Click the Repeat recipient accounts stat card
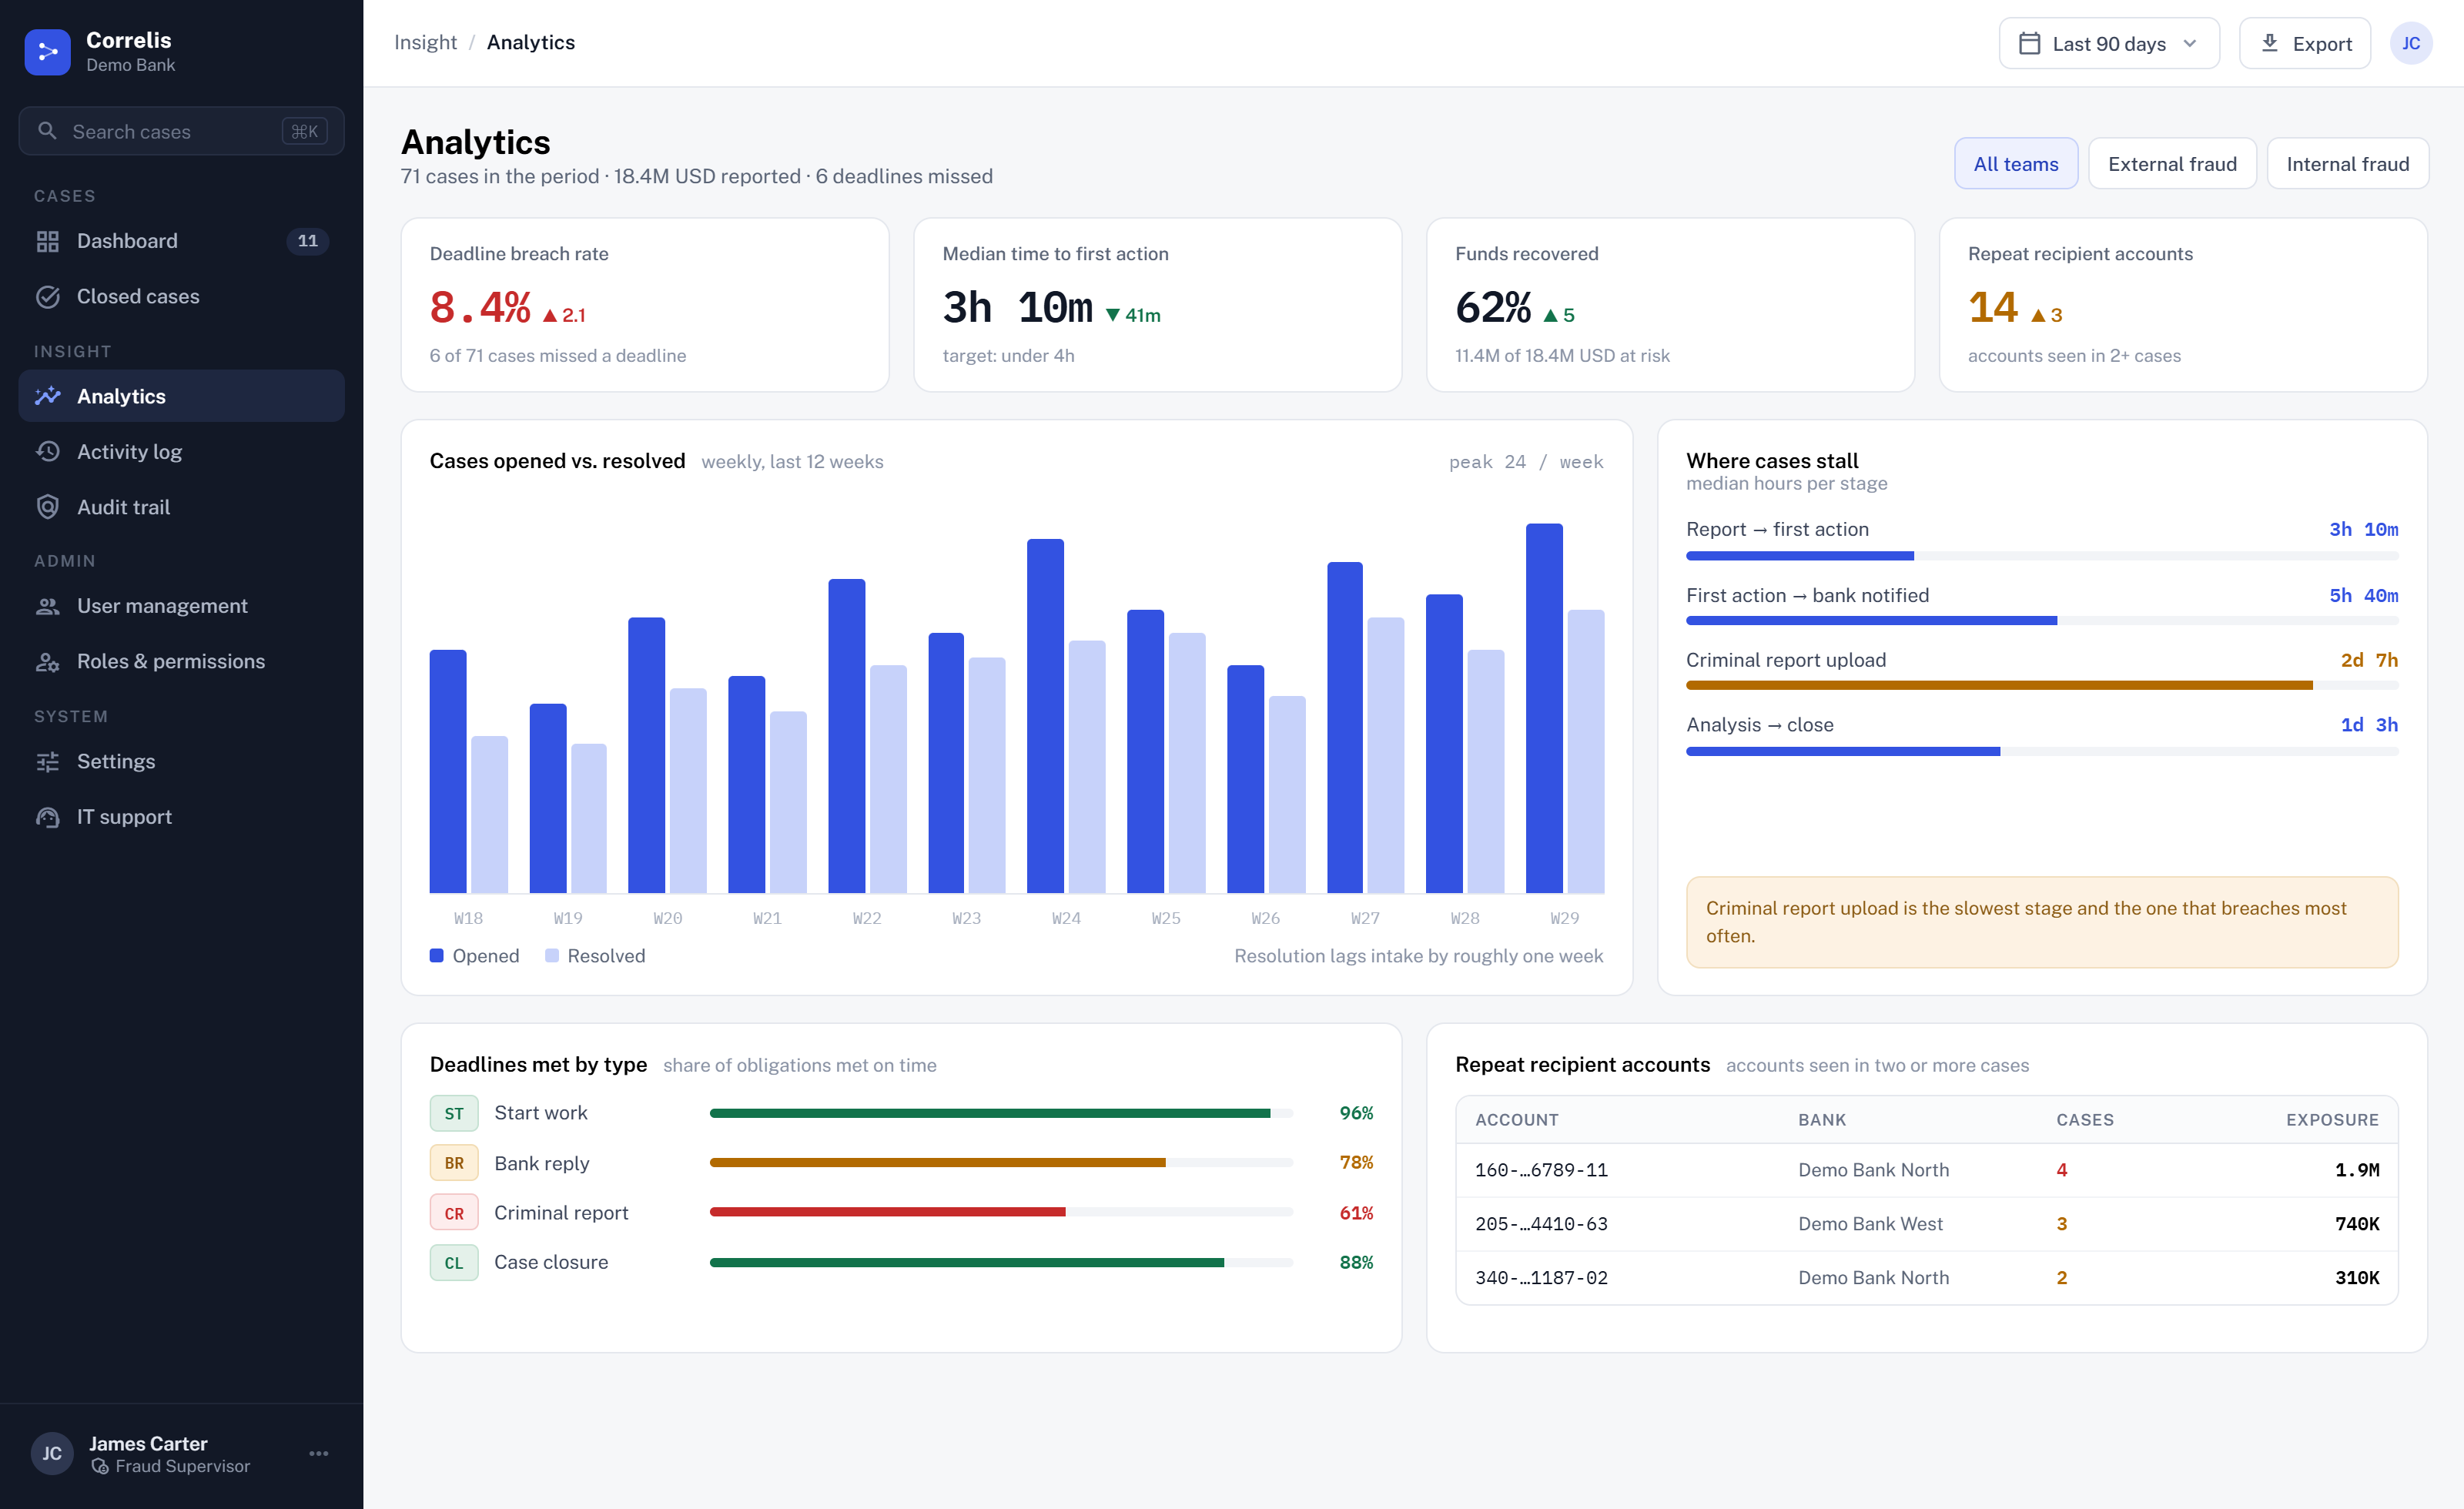The image size is (2464, 1509). pos(2183,305)
